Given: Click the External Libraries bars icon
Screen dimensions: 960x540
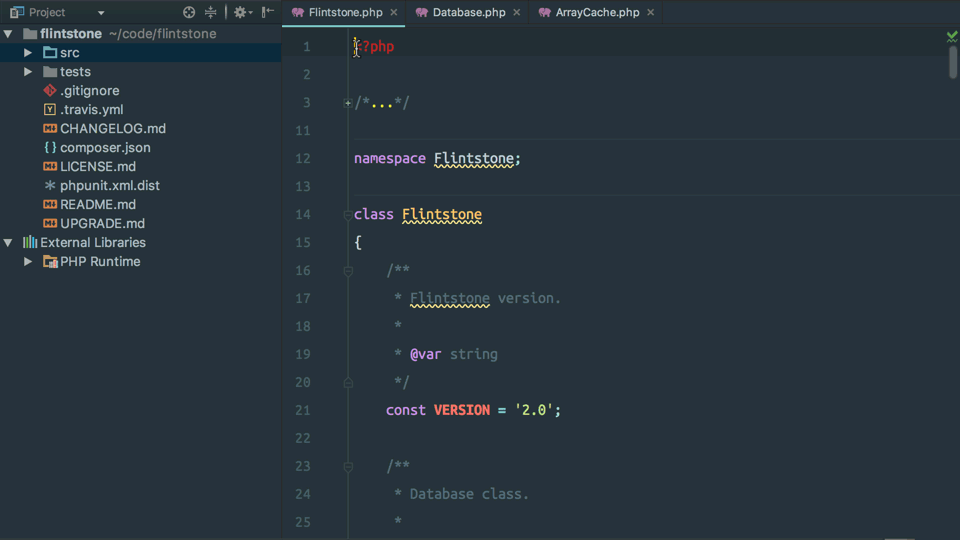Looking at the screenshot, I should pyautogui.click(x=30, y=242).
